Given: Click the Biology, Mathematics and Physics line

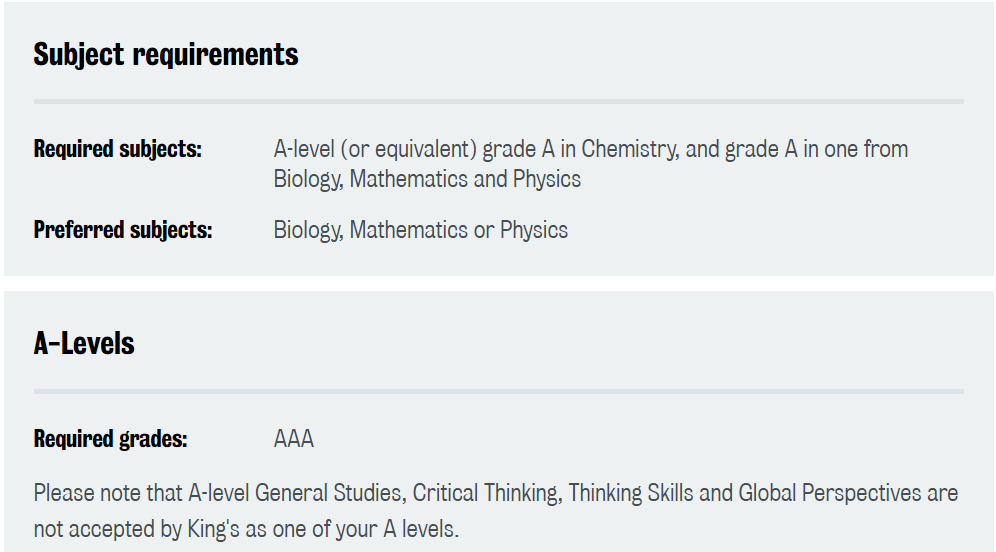Looking at the screenshot, I should (x=427, y=179).
